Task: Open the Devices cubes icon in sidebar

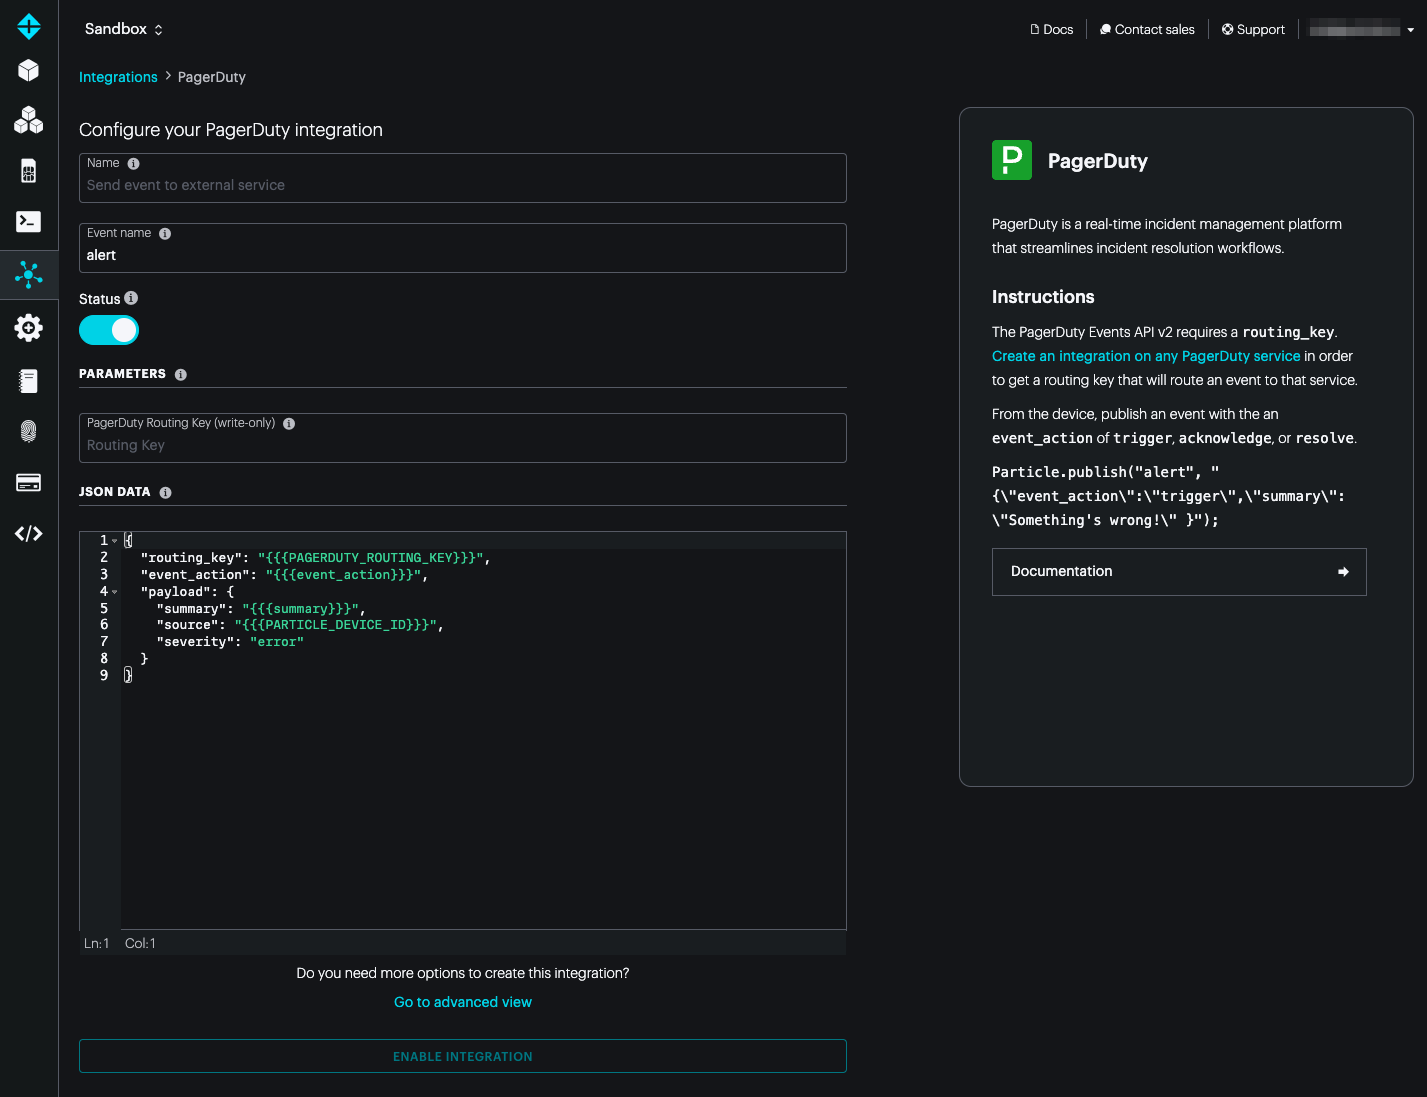Action: [29, 120]
